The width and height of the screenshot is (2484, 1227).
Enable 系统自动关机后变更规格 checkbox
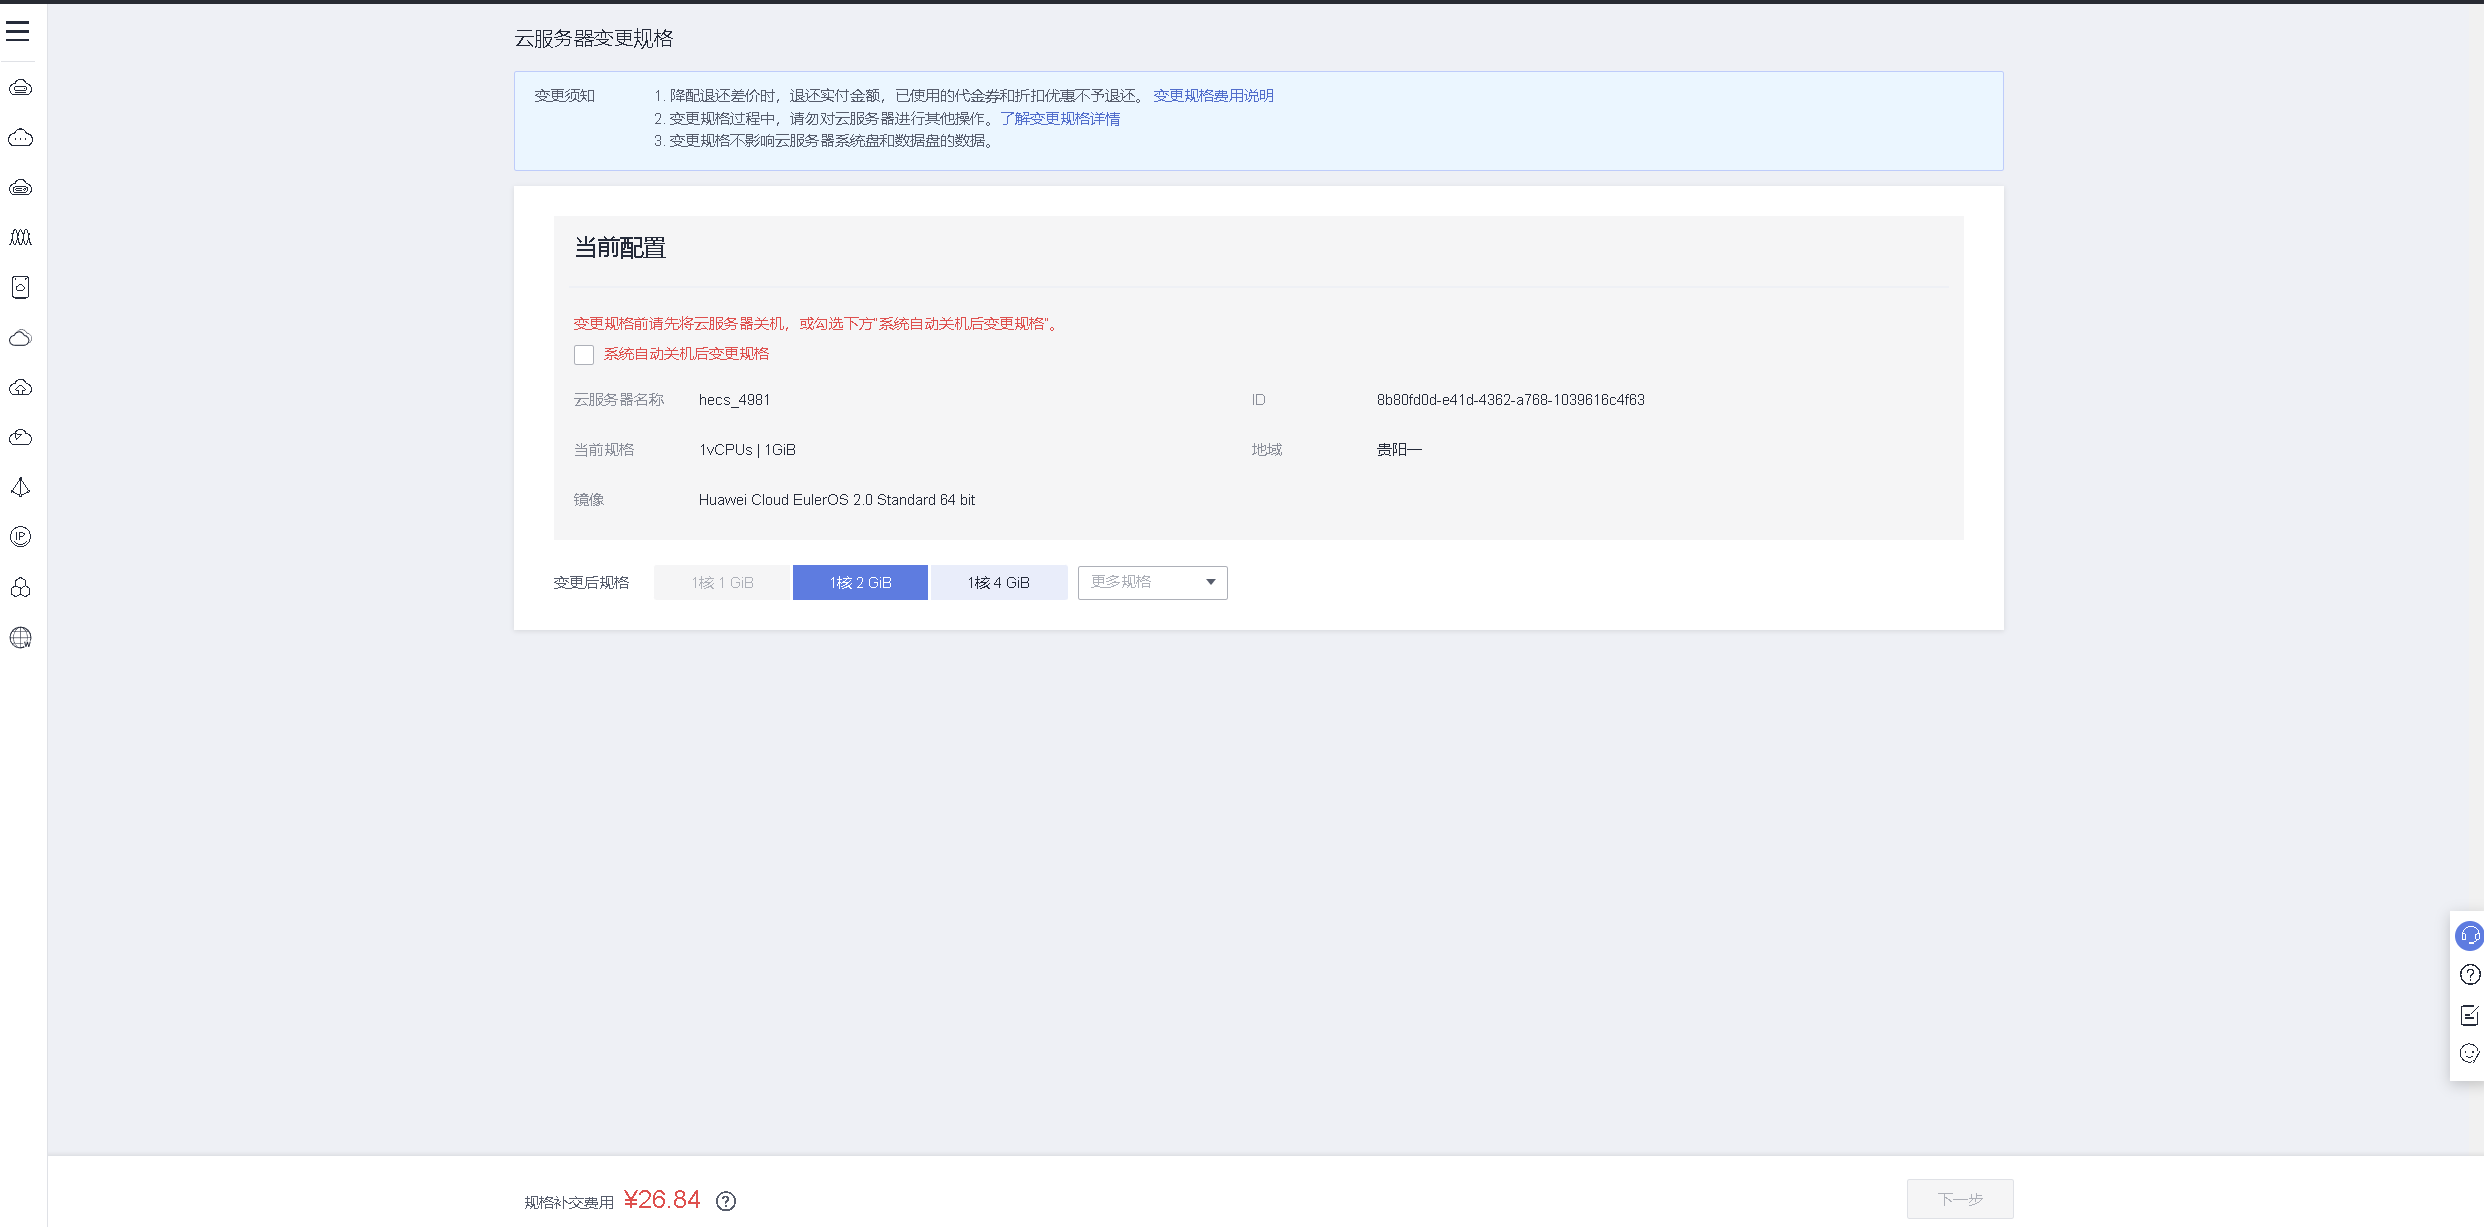coord(584,355)
